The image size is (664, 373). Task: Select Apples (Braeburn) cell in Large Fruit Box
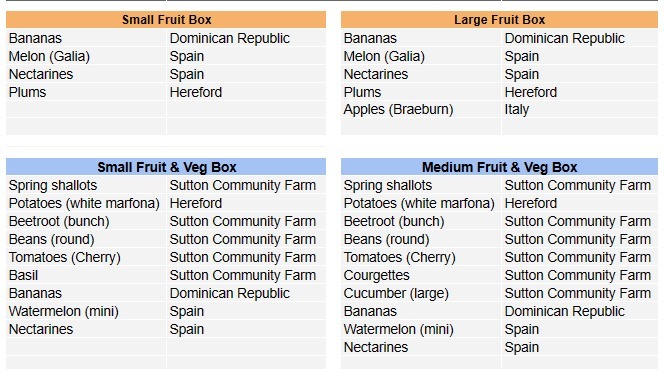421,109
